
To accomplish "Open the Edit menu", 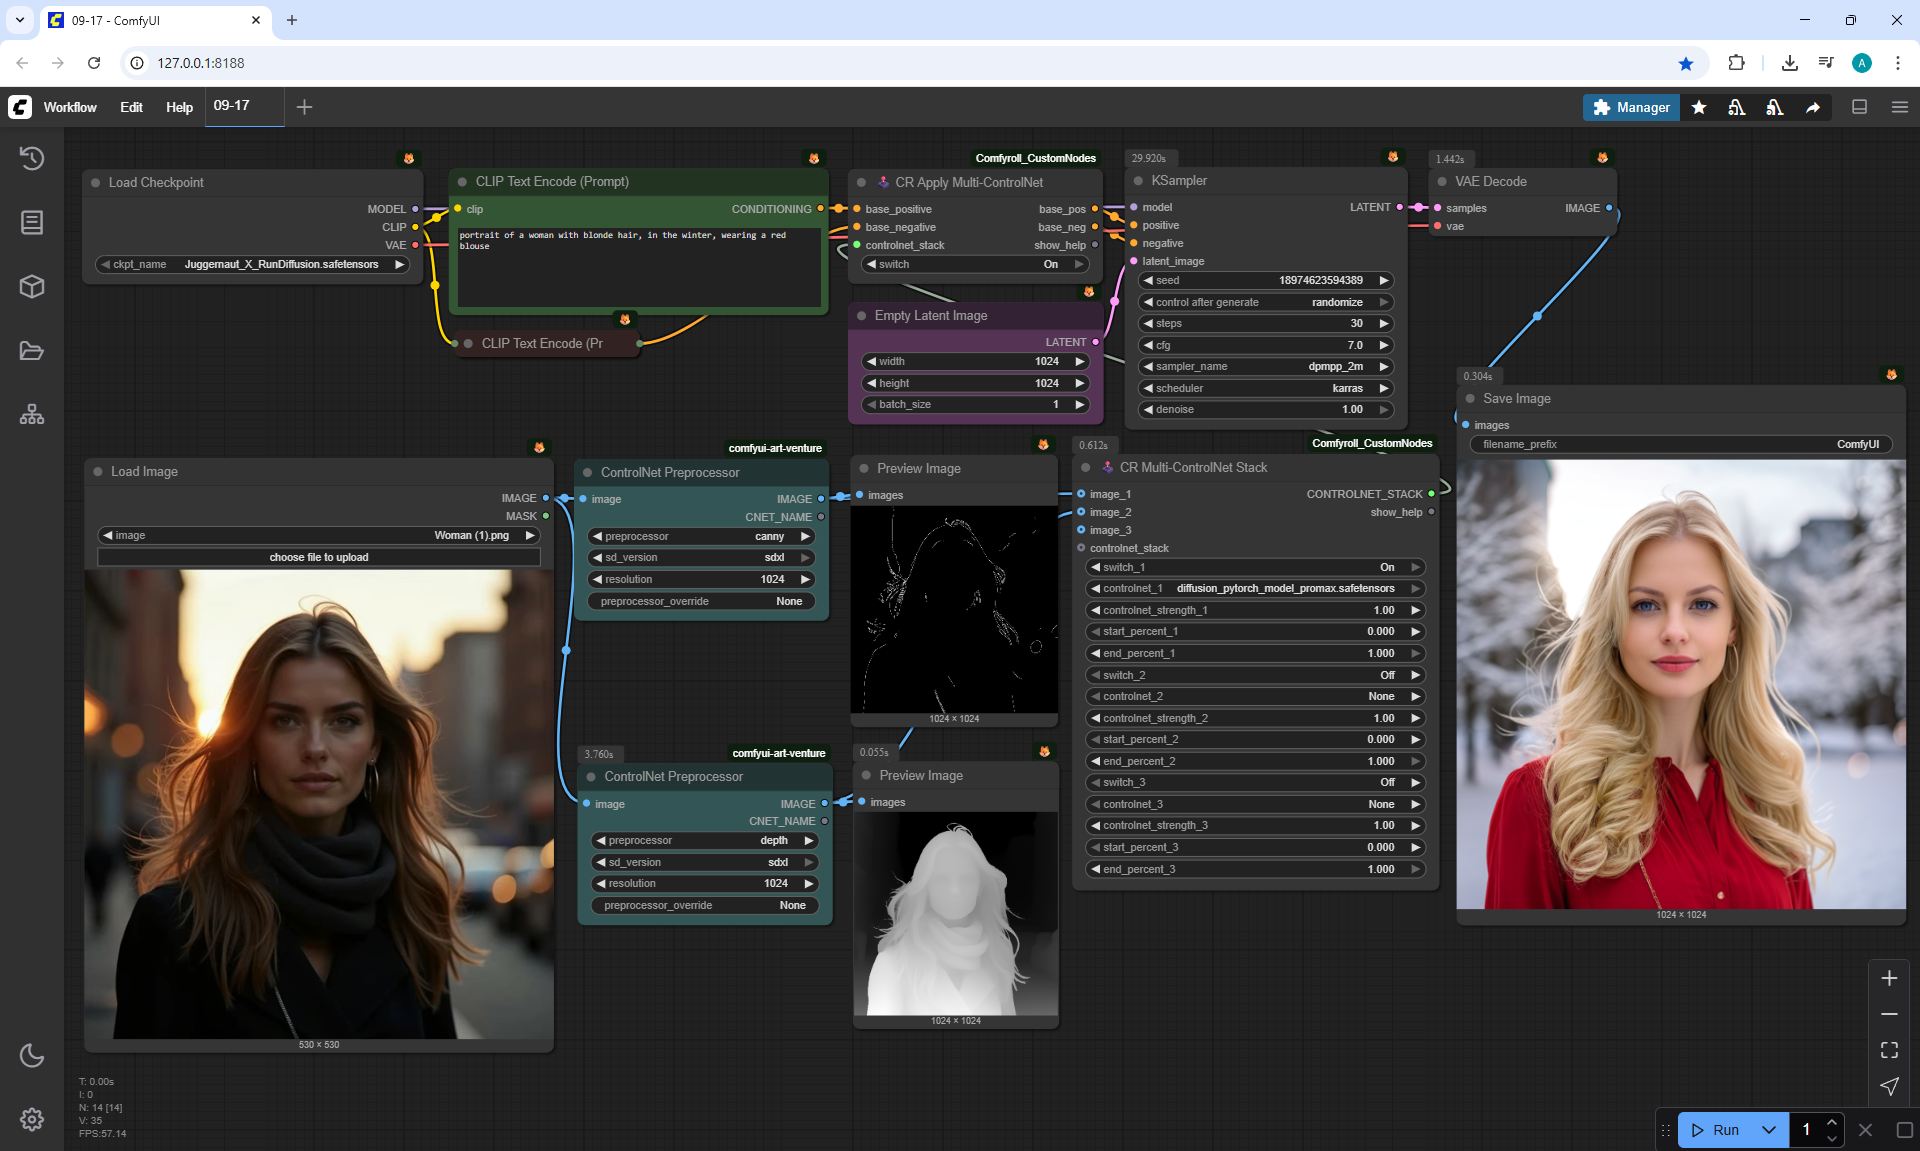I will click(131, 107).
